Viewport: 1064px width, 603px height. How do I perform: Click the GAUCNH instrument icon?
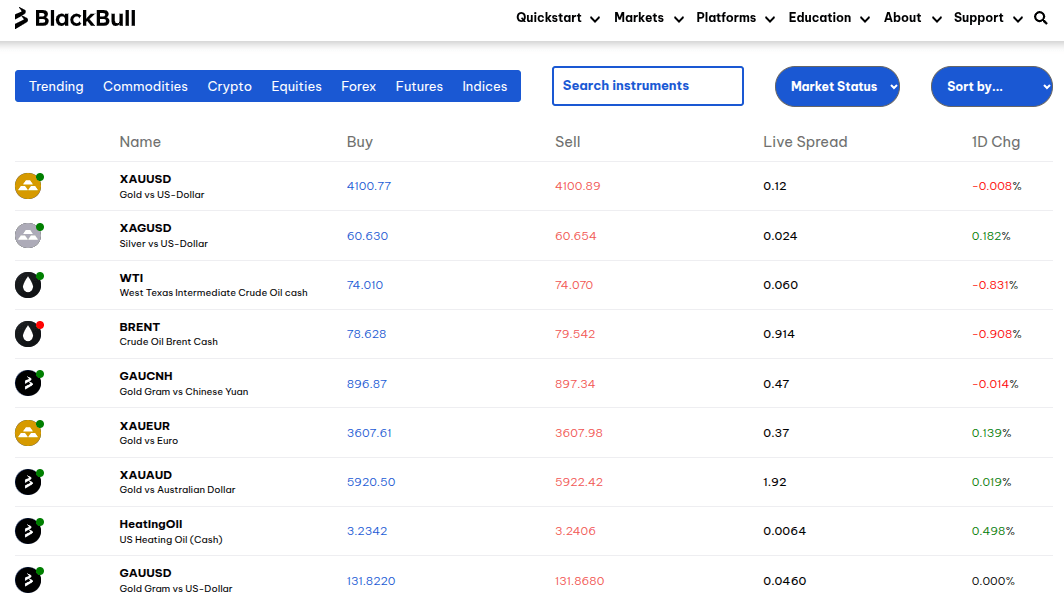tap(28, 383)
